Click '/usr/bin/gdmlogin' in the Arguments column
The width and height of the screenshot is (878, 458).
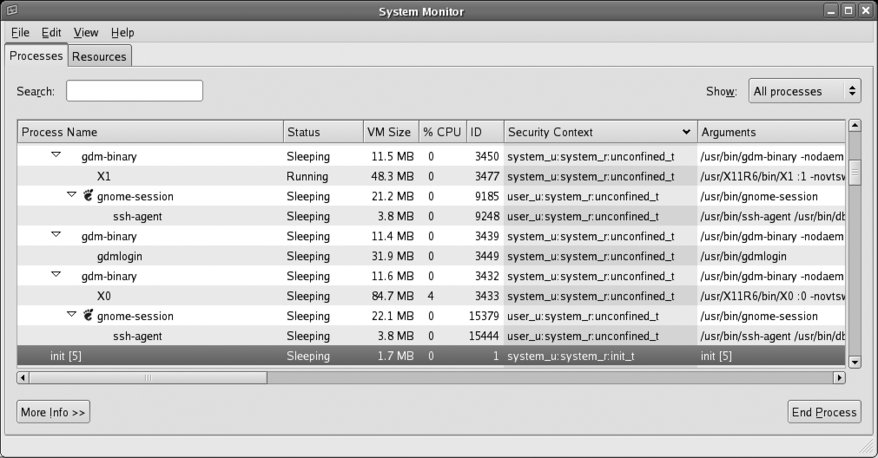(743, 256)
